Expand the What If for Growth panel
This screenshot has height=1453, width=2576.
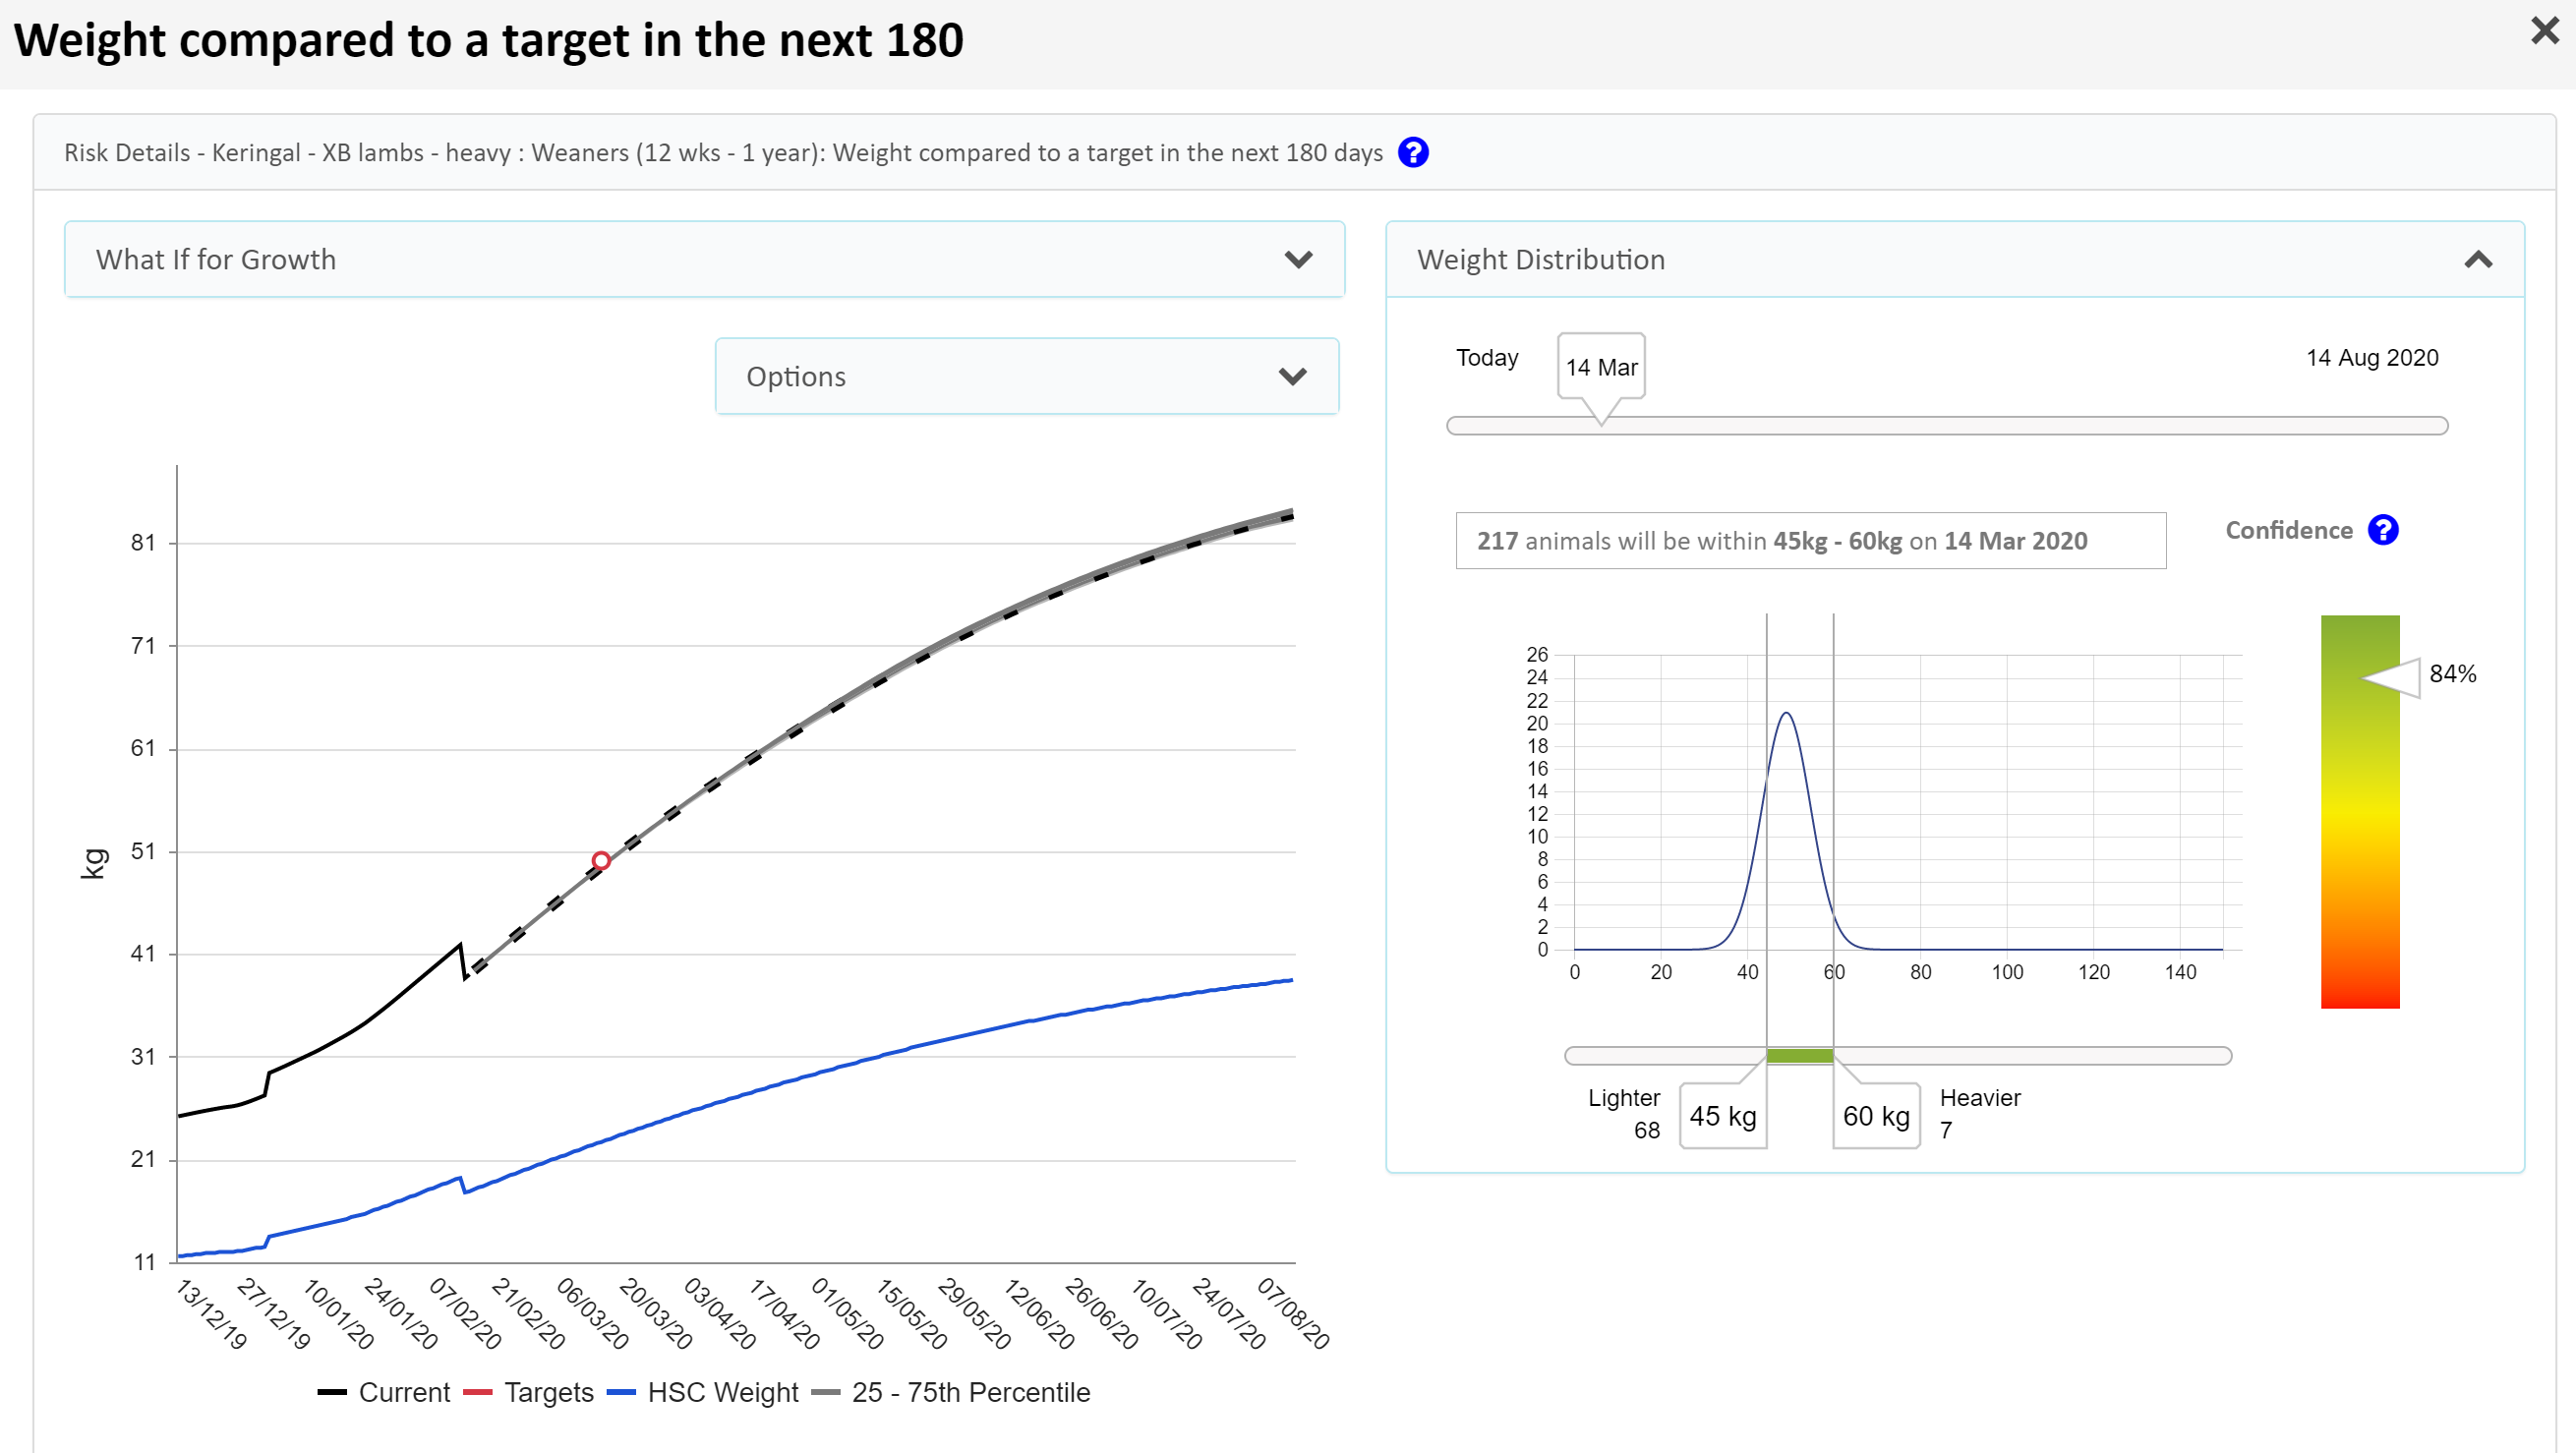[1298, 260]
